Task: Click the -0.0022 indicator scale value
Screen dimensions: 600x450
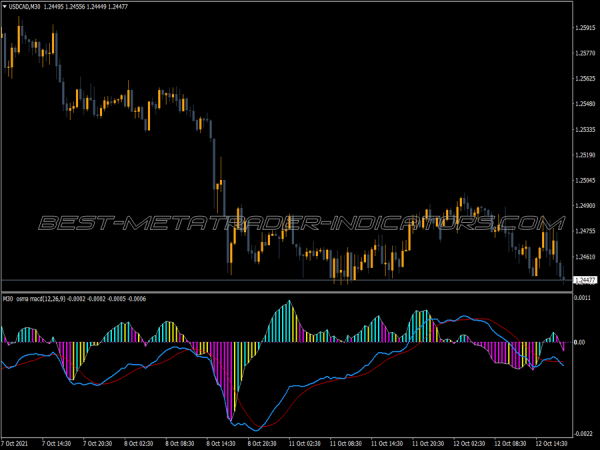Action: (x=583, y=434)
